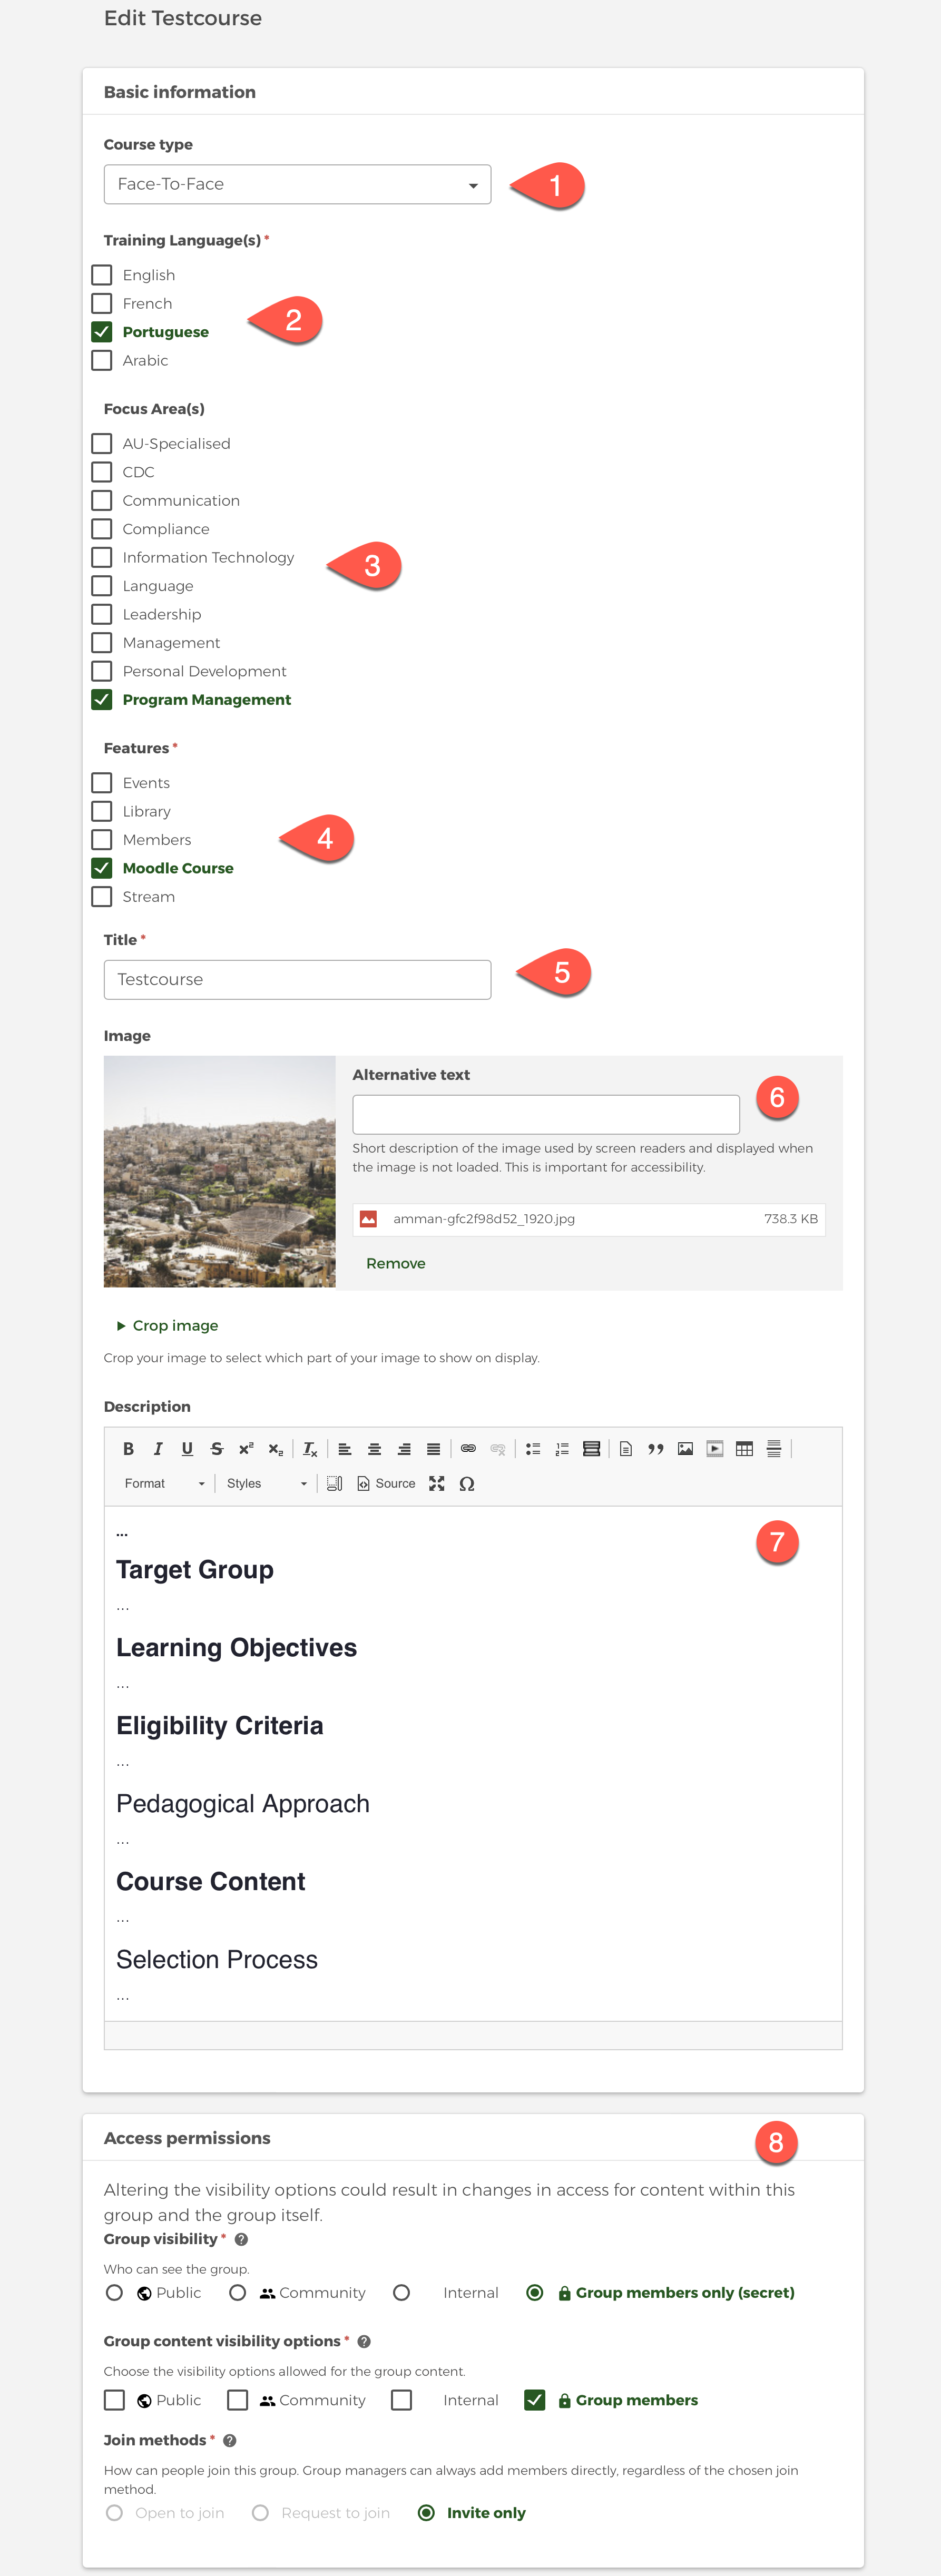Select Invite only join method
Image resolution: width=941 pixels, height=2576 pixels.
427,2513
